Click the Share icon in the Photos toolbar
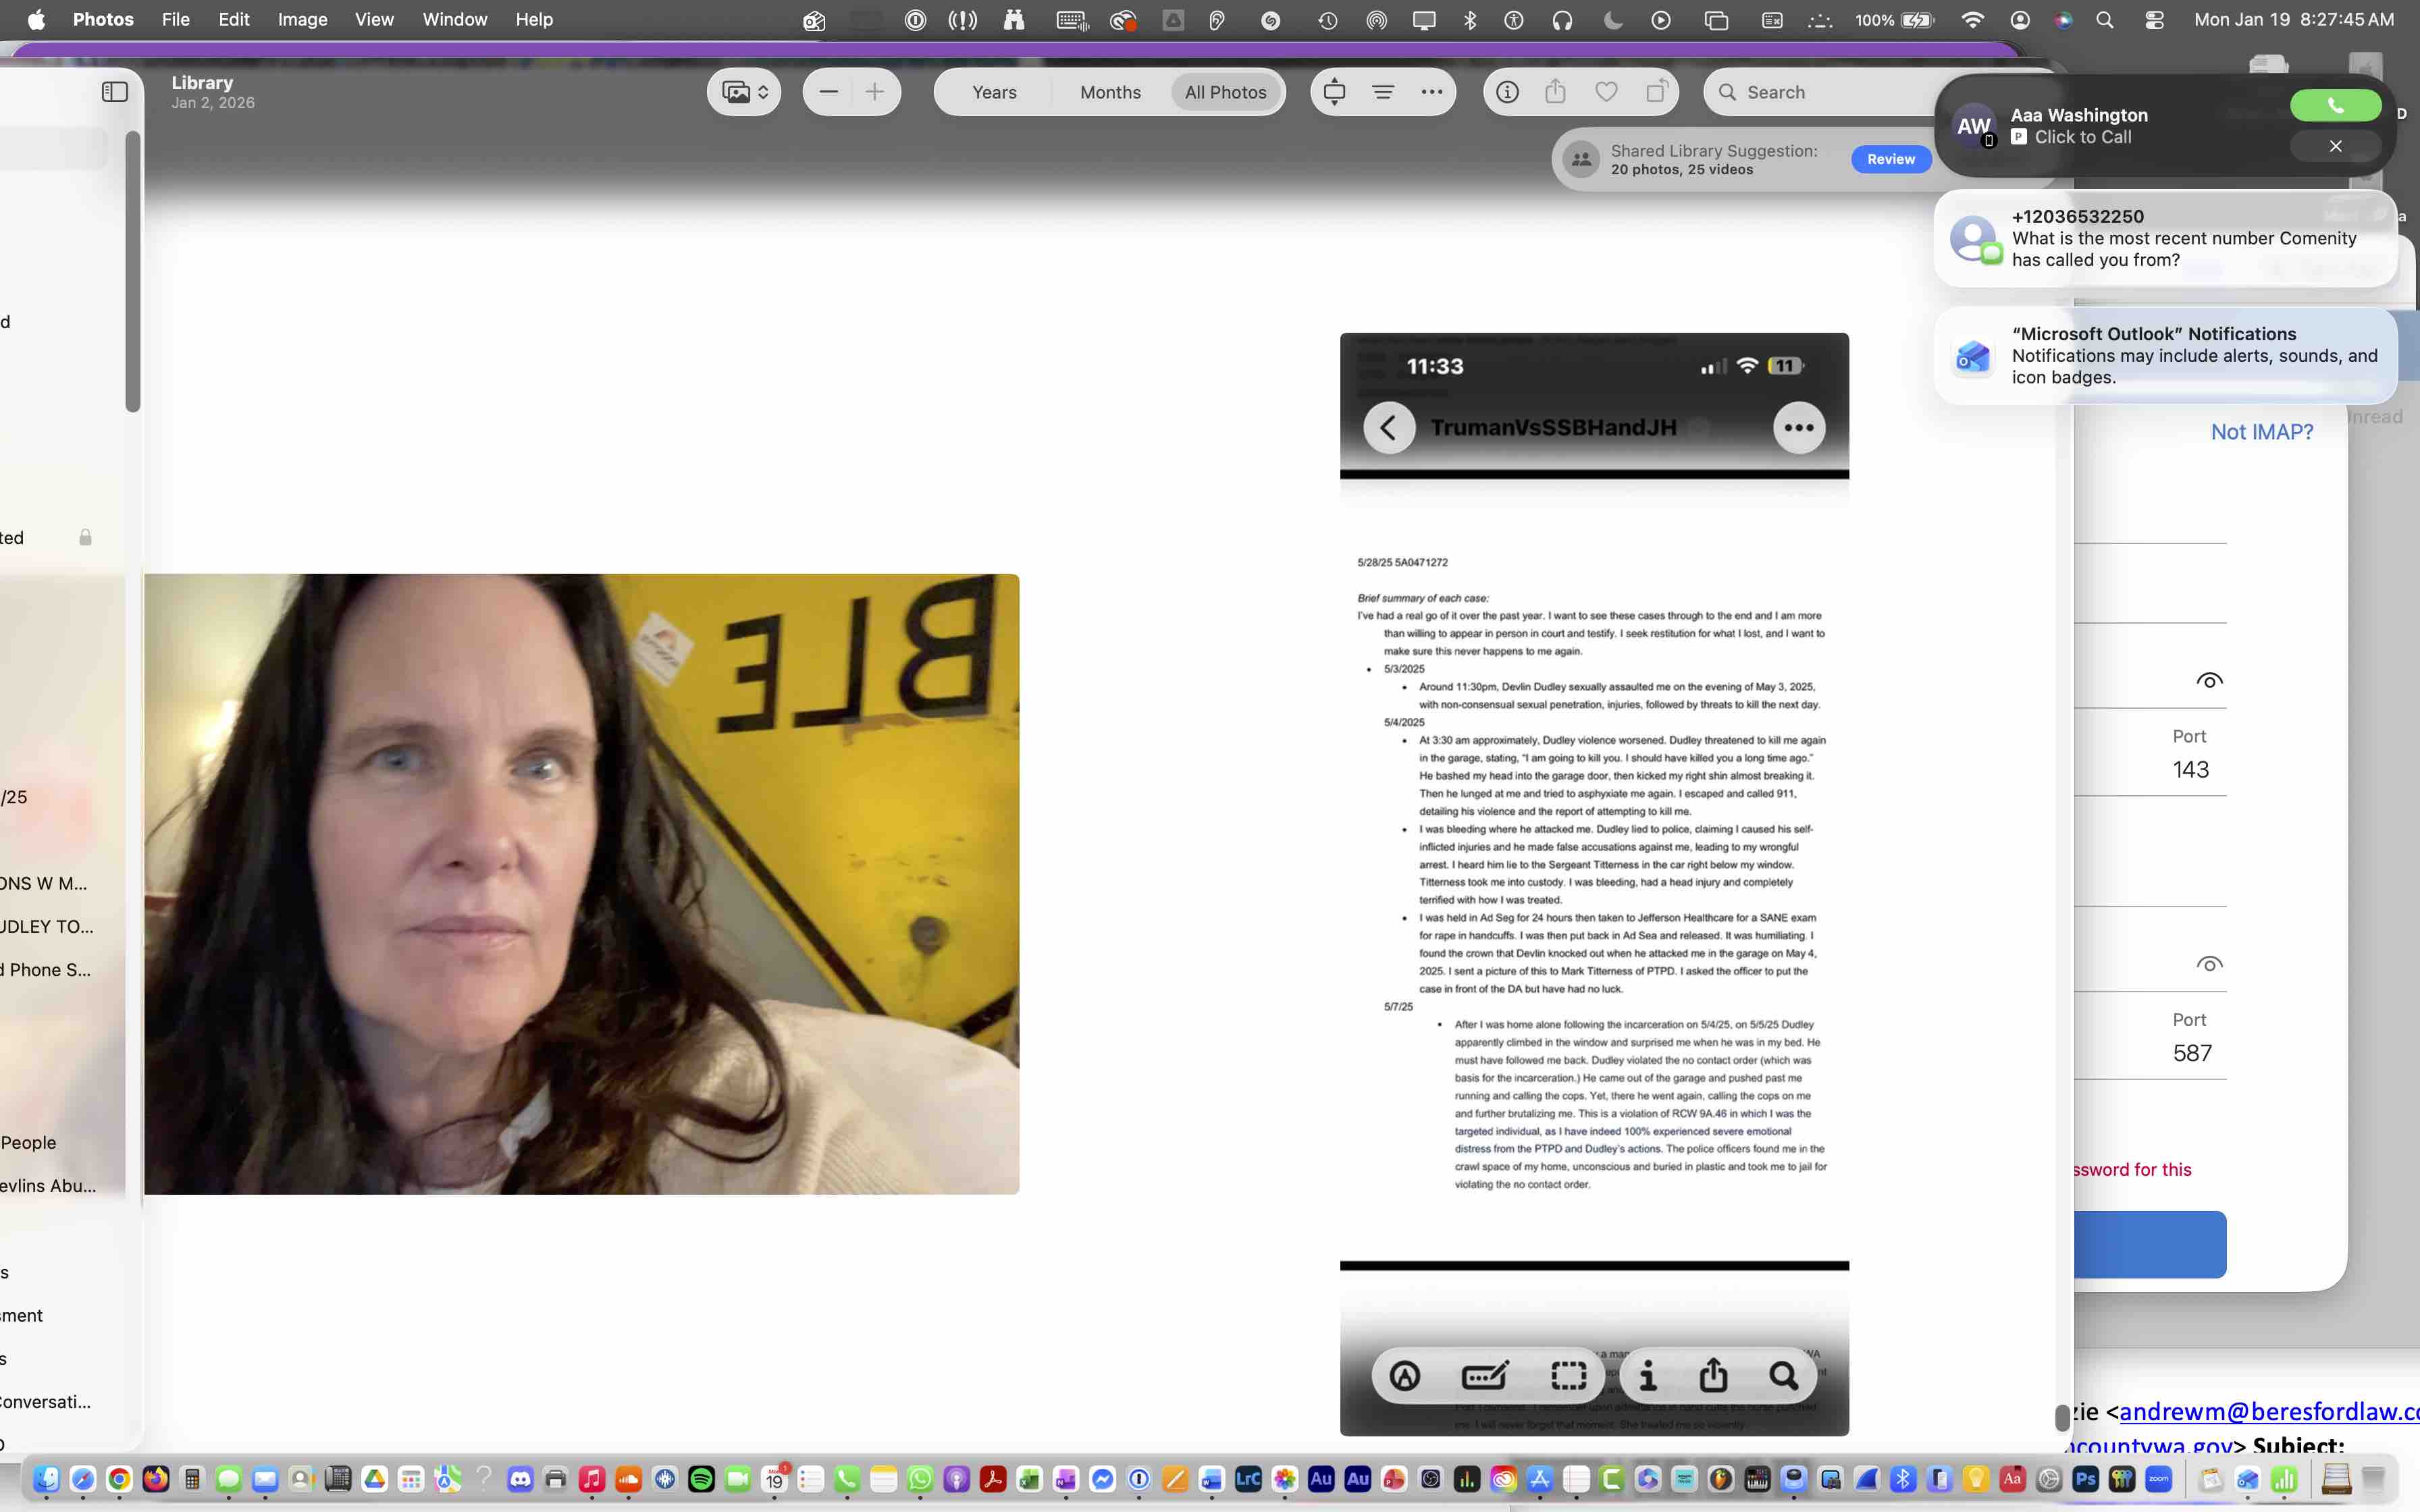 1555,92
